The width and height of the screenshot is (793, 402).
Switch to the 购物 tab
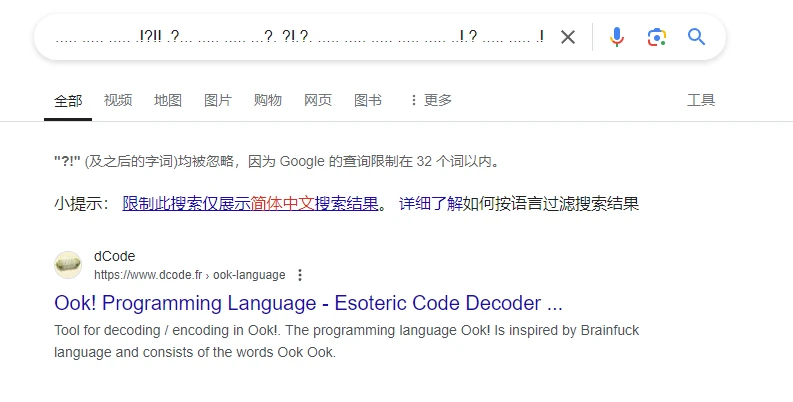click(268, 100)
